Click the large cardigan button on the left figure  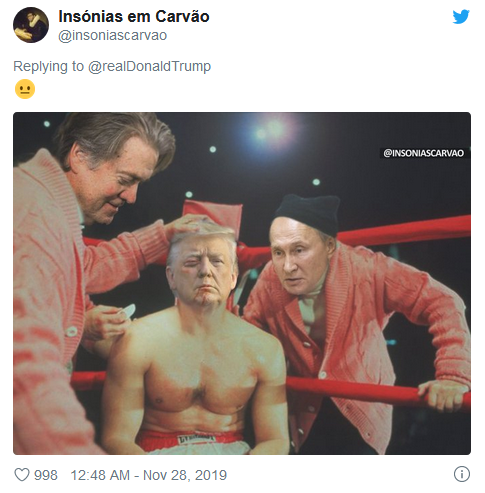click(x=71, y=332)
